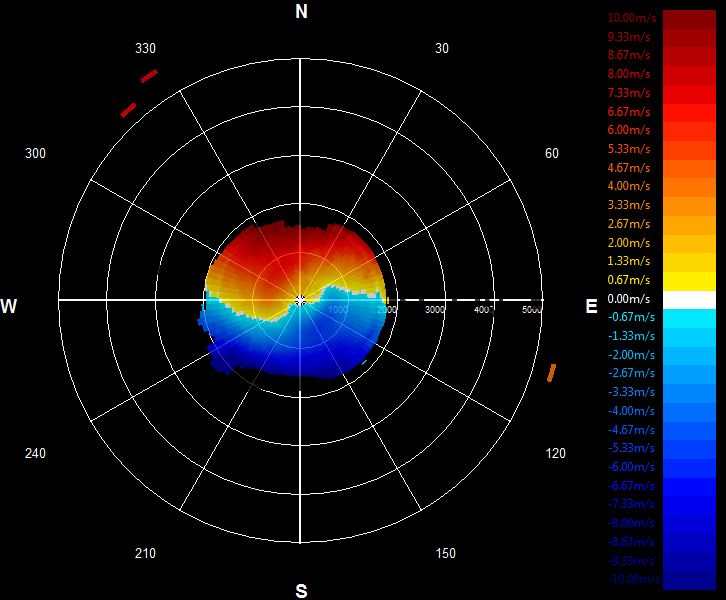Pick the white 0.00m/s color band
The image size is (726, 600).
(x=689, y=300)
